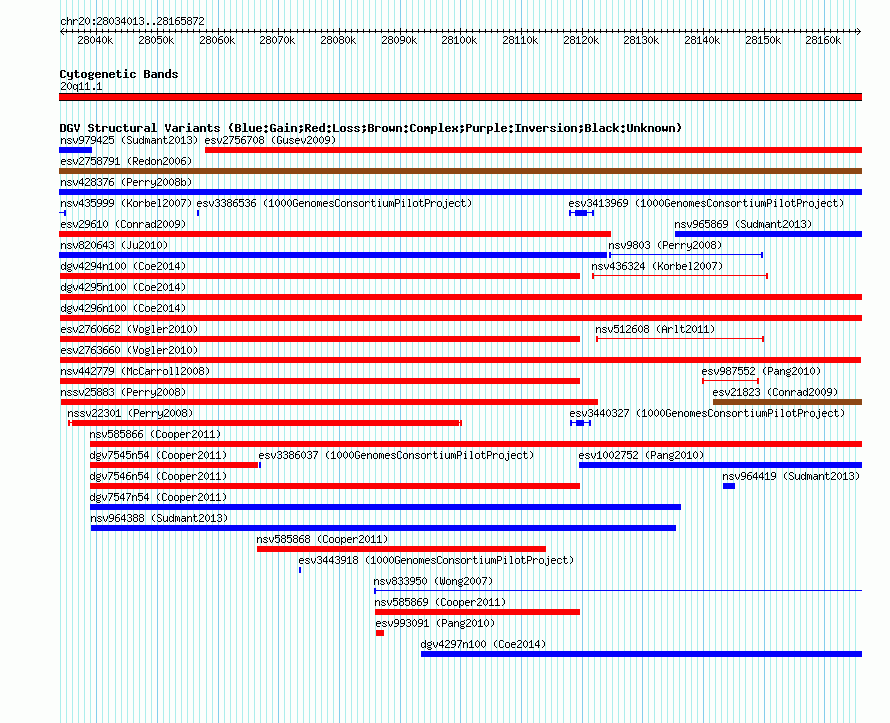Click the red dgv7545n54 loss bar
This screenshot has height=723, width=890.
coord(174,465)
